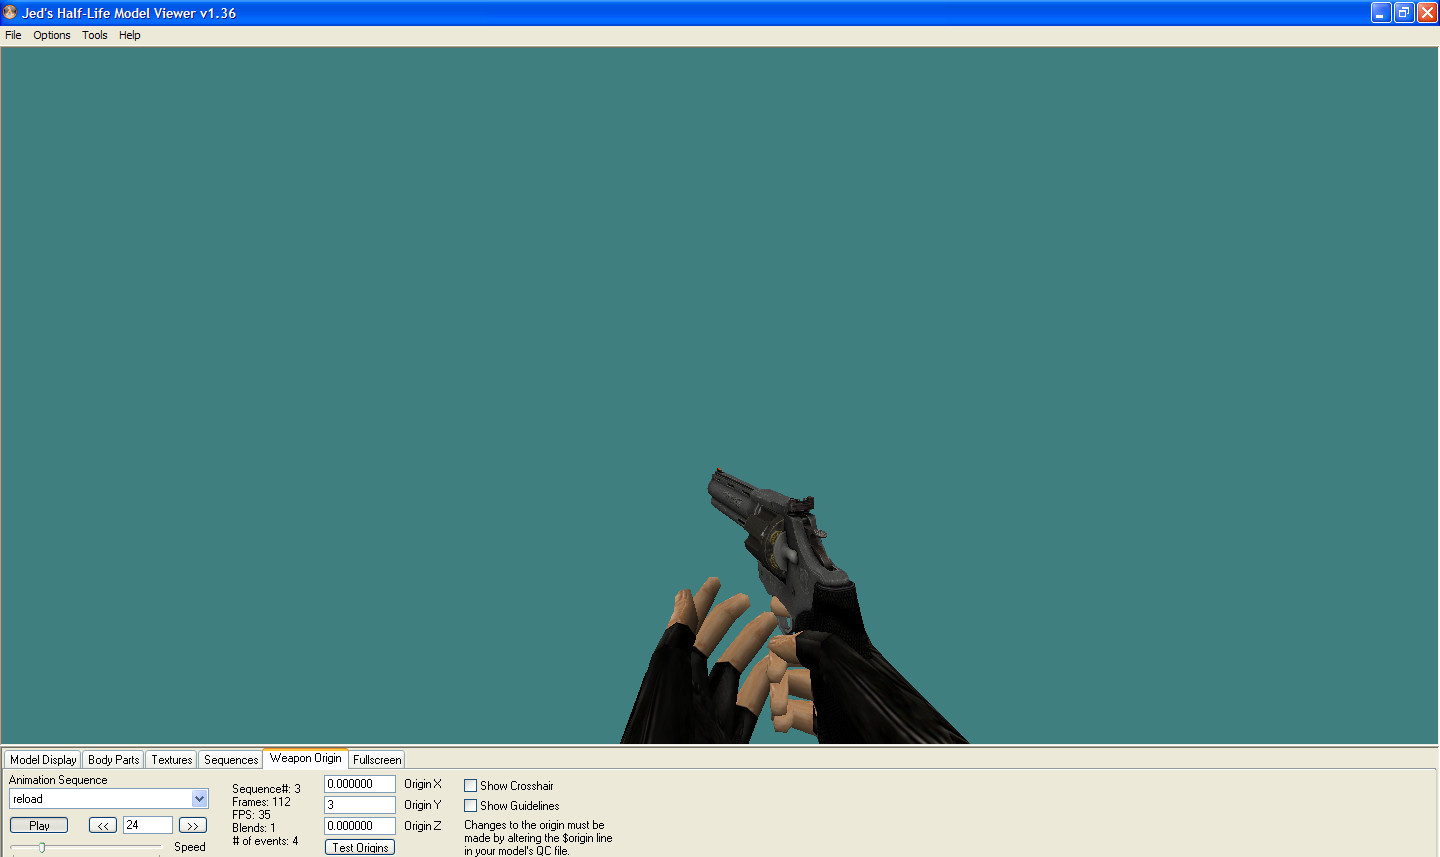Screen dimensions: 1440x857
Task: Step back a frame with the << button
Action: pos(102,825)
